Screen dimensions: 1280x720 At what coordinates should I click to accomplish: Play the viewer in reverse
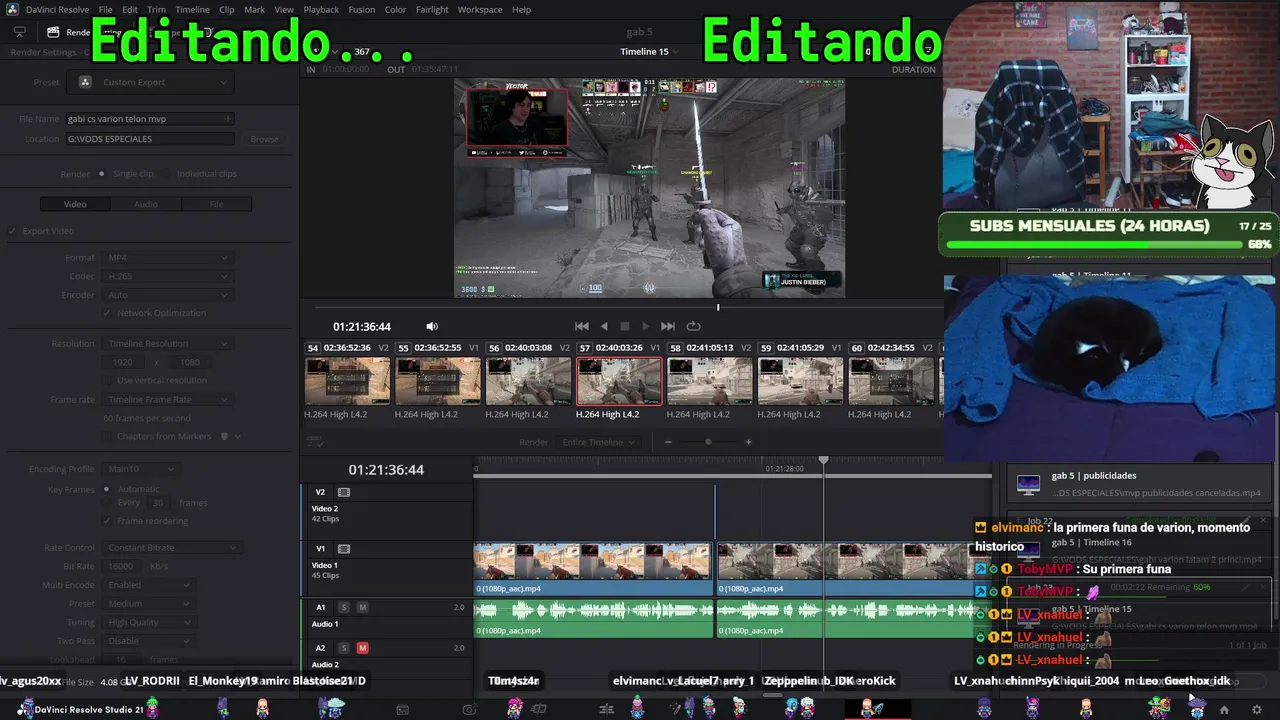(604, 326)
